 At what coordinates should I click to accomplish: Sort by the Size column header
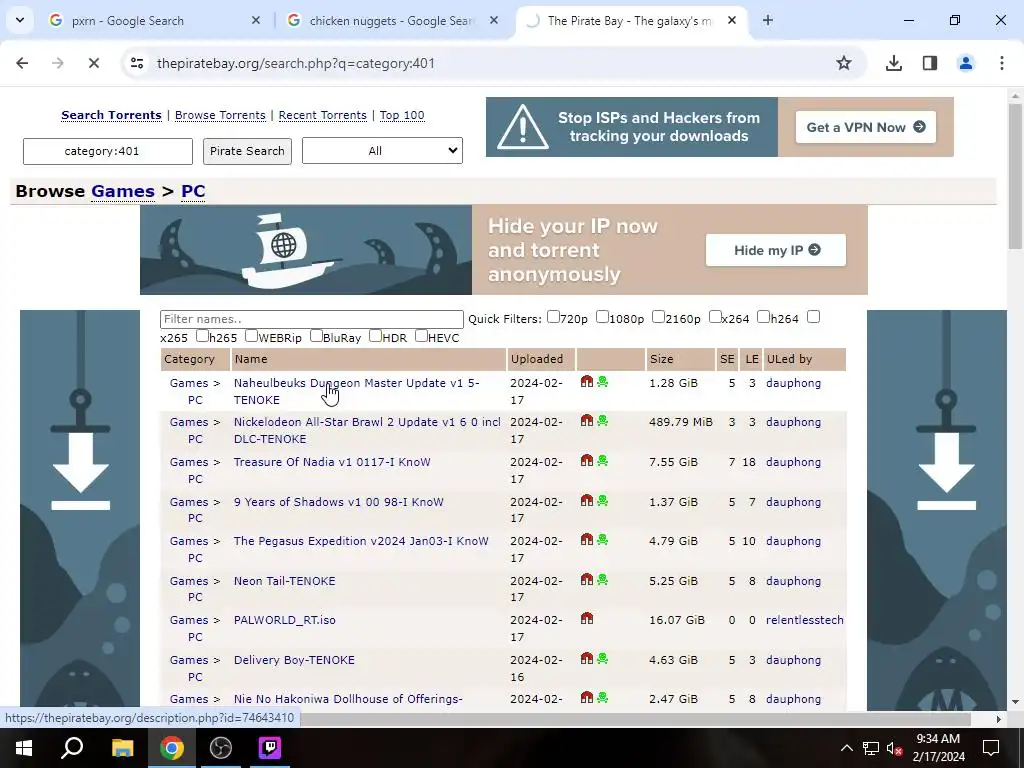661,359
